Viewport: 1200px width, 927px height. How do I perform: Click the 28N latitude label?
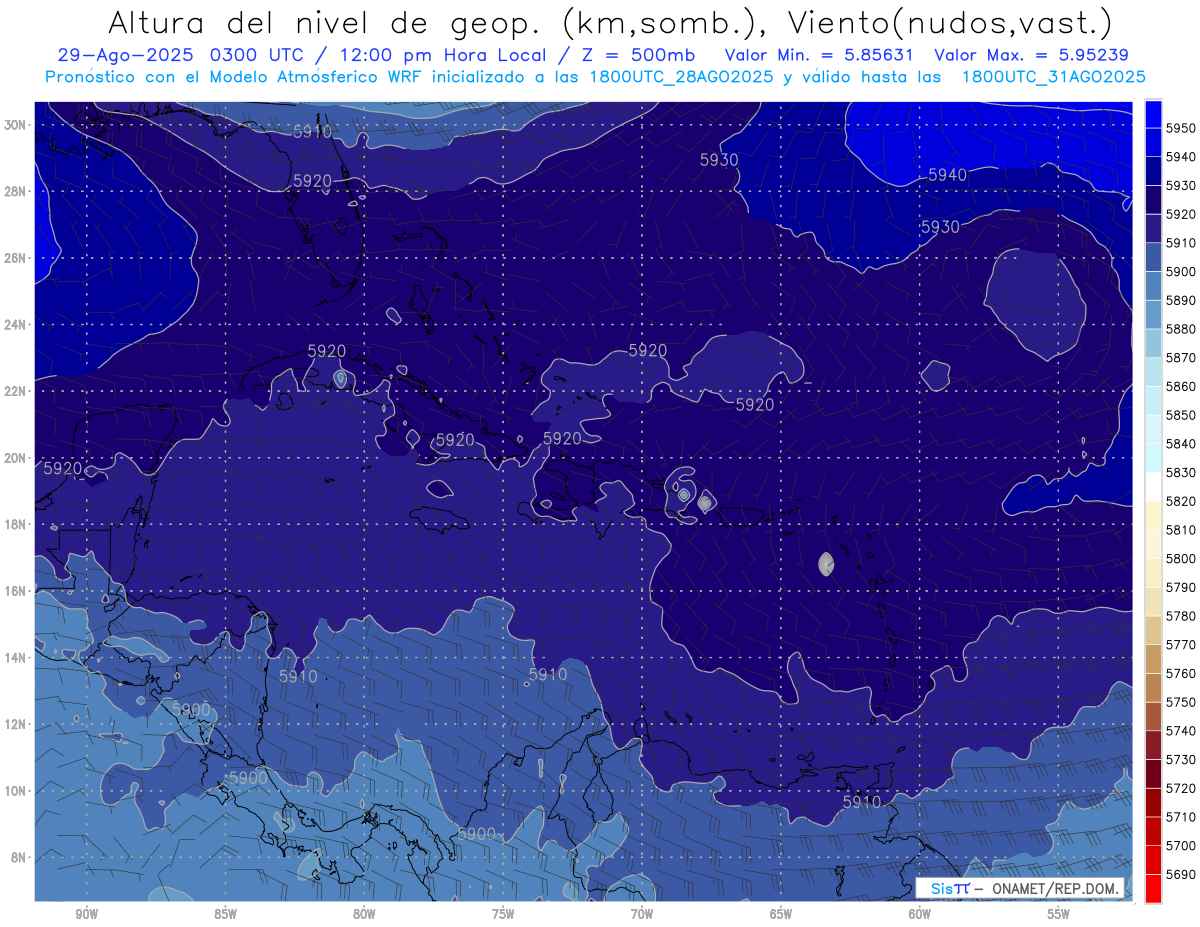14,191
